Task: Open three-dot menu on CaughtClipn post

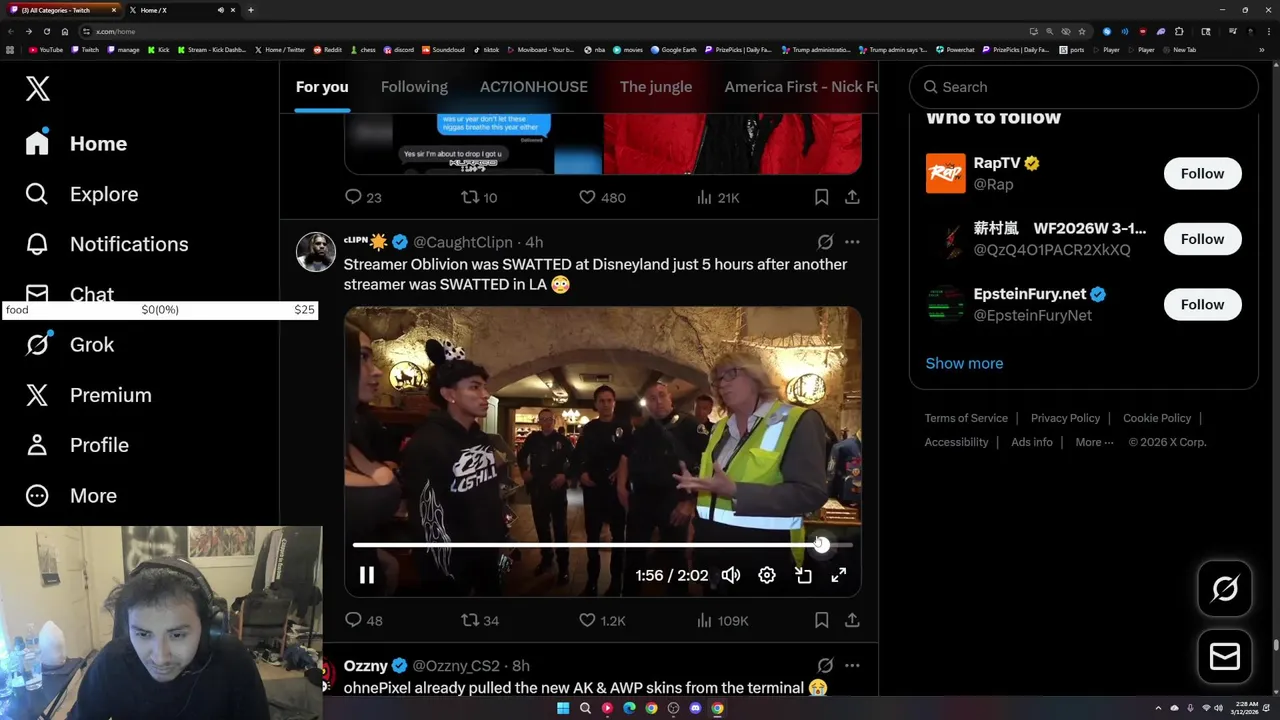Action: (x=852, y=242)
